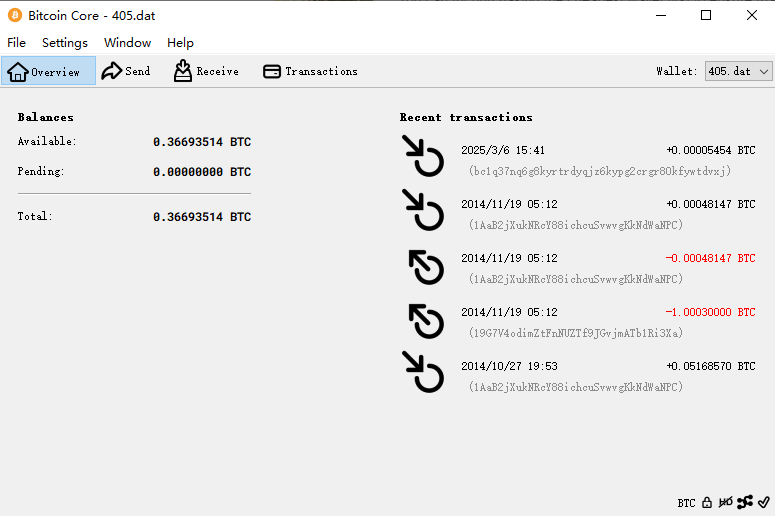Image resolution: width=775 pixels, height=516 pixels.
Task: Click the outgoing icon for -1.00030000 BTC transaction
Action: pyautogui.click(x=426, y=321)
